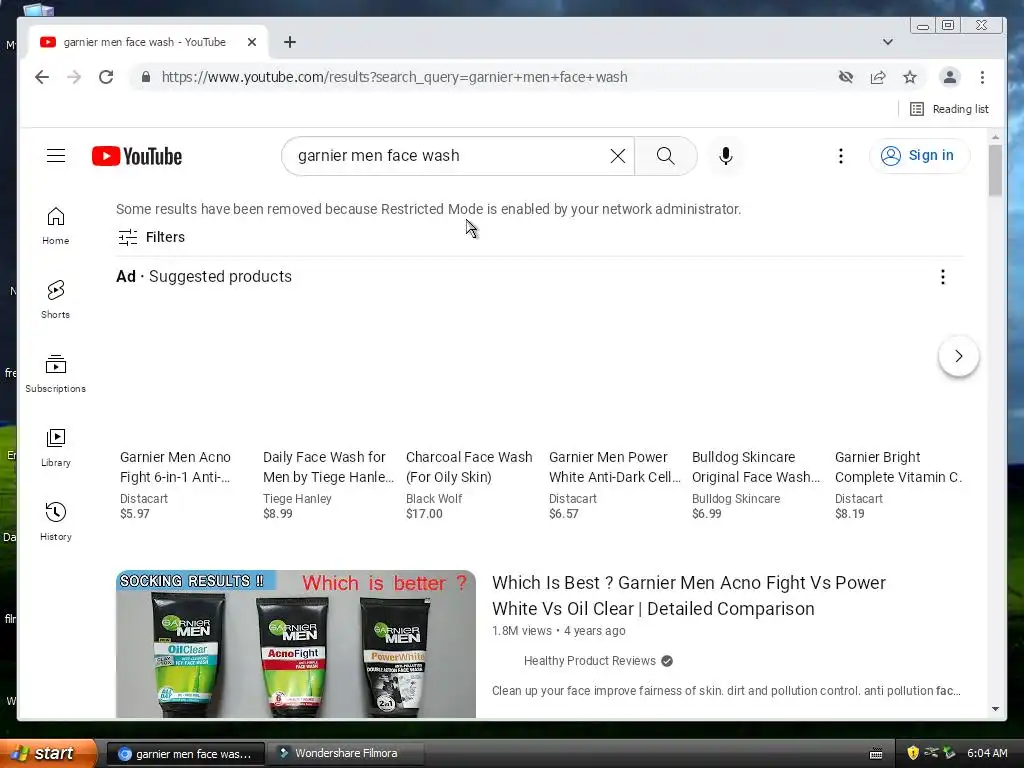Switch to Chrome taskbar item

tap(185, 754)
